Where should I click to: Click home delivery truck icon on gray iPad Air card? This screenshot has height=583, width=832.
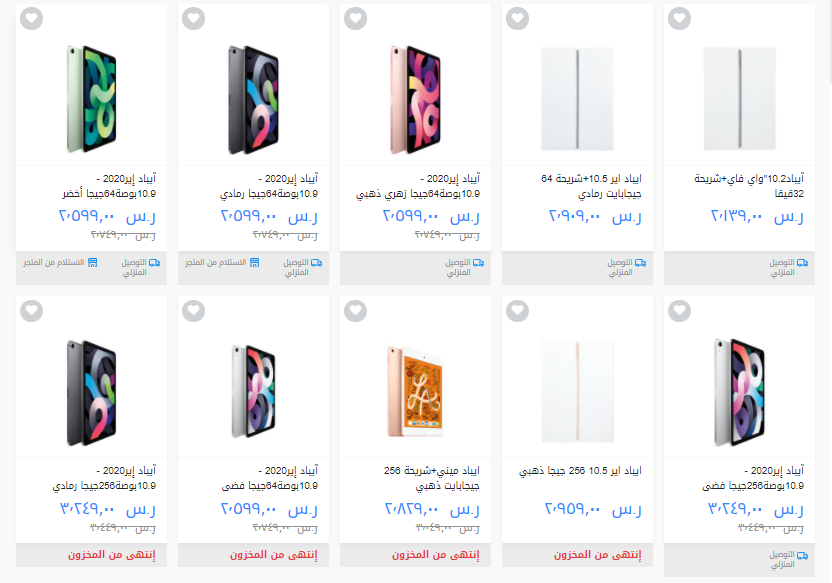click(316, 263)
